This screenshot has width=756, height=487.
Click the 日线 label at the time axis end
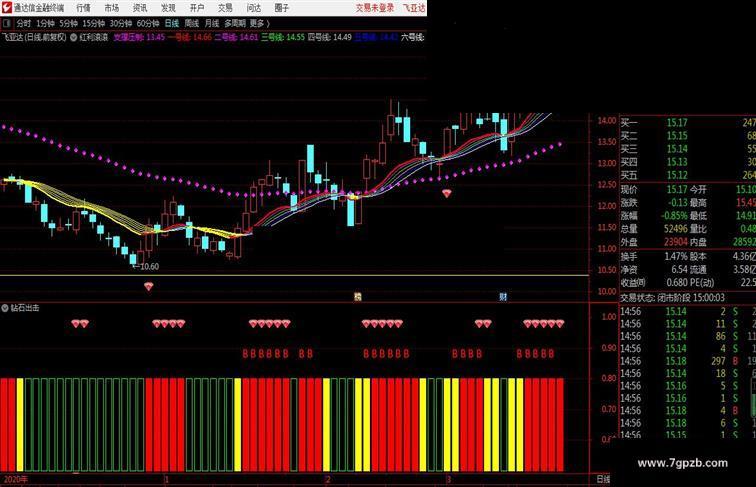click(x=603, y=479)
